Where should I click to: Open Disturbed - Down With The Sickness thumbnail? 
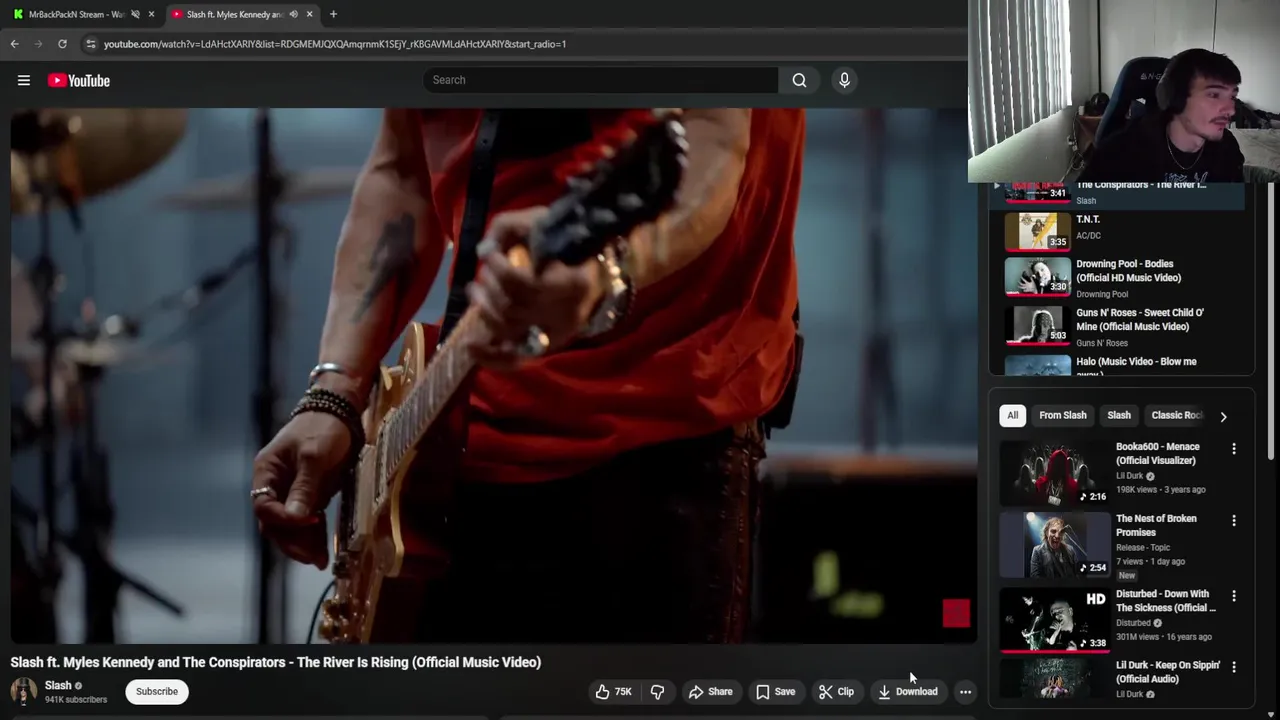[1055, 620]
